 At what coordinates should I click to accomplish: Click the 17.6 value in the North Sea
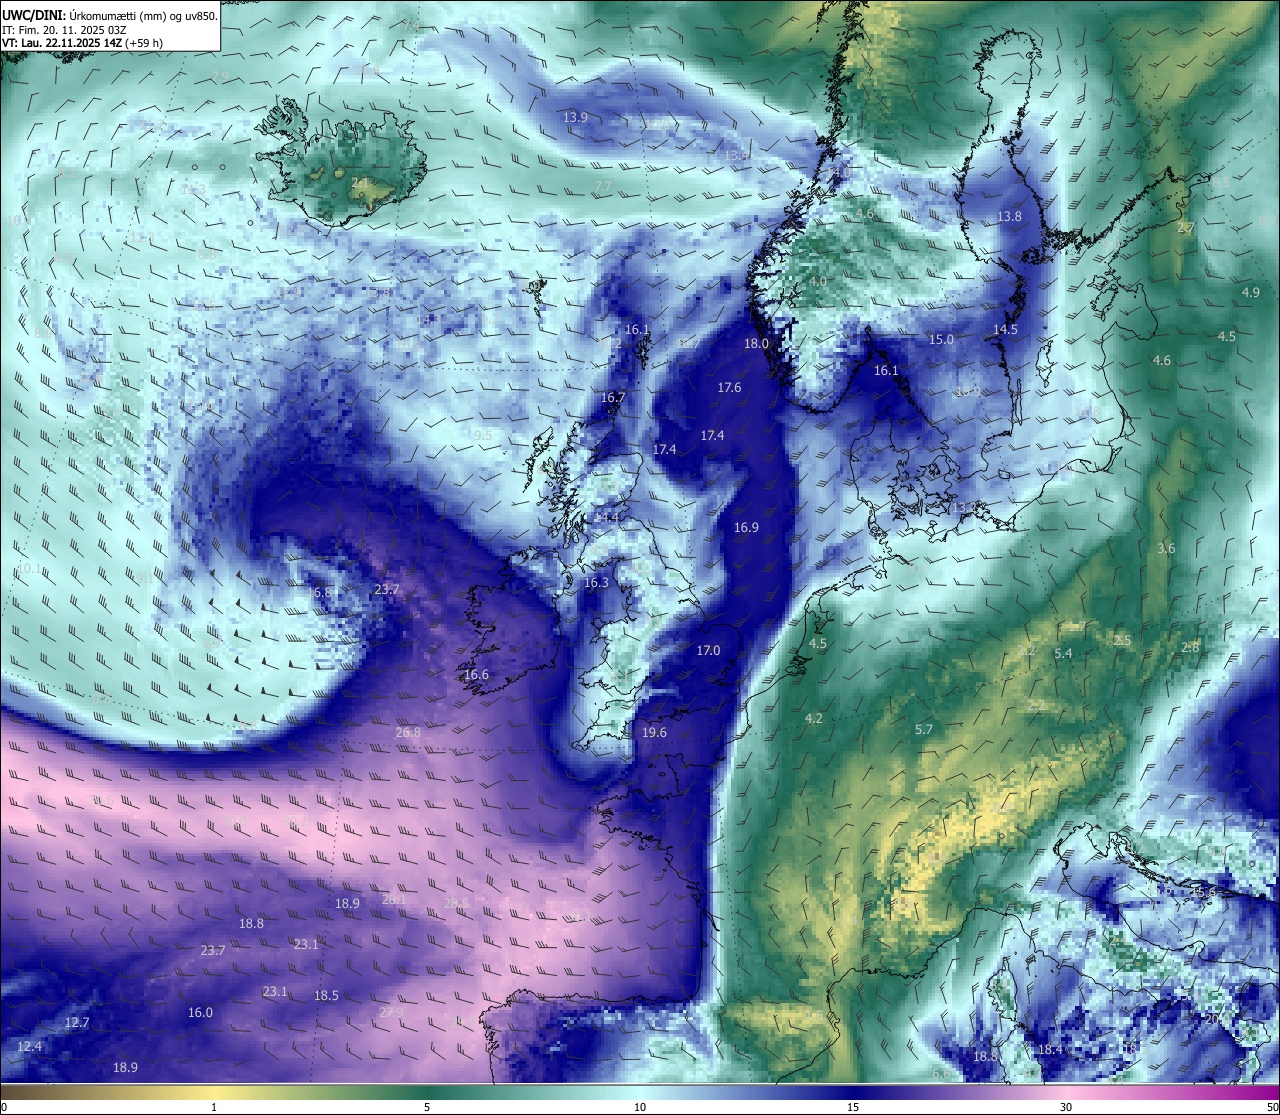pos(729,387)
